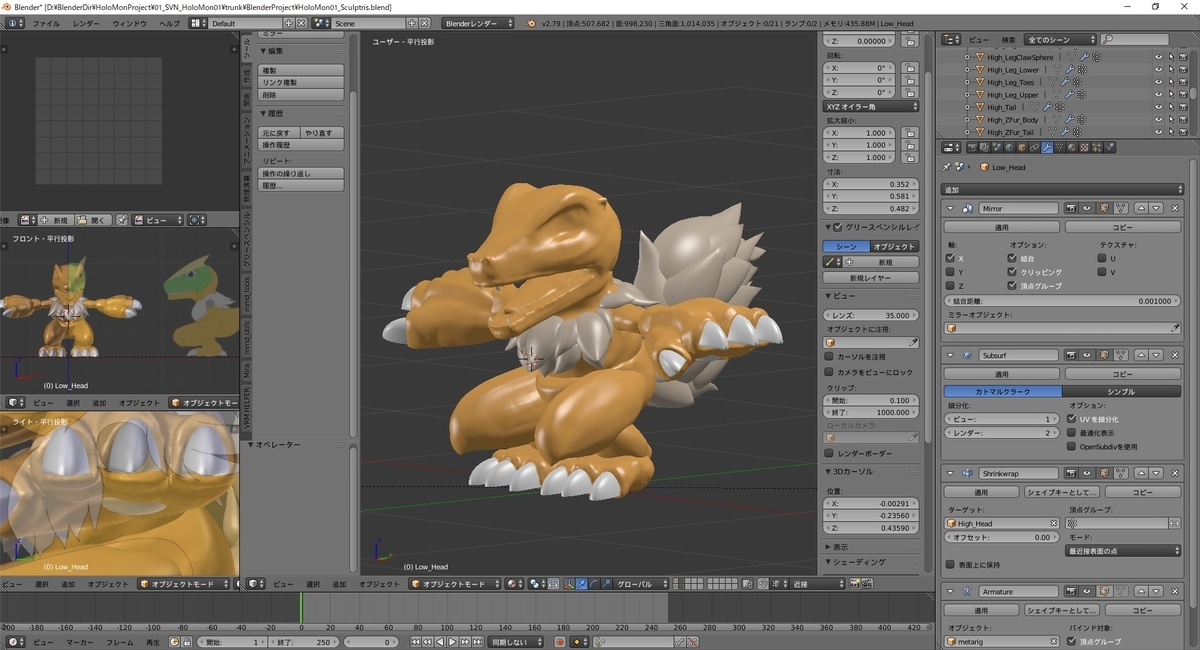This screenshot has width=1200, height=650.
Task: Open the ファイル menu
Action: click(x=46, y=22)
